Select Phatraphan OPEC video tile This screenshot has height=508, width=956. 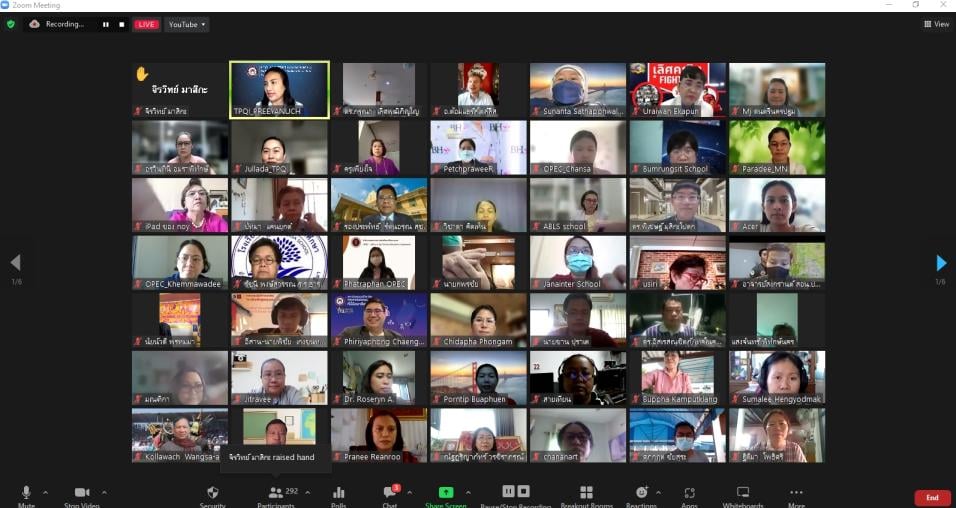click(379, 262)
